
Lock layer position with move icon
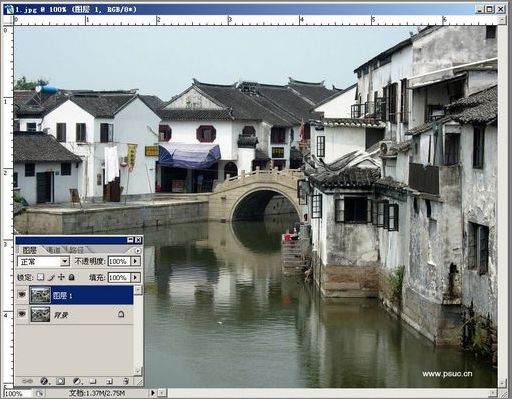pos(61,277)
